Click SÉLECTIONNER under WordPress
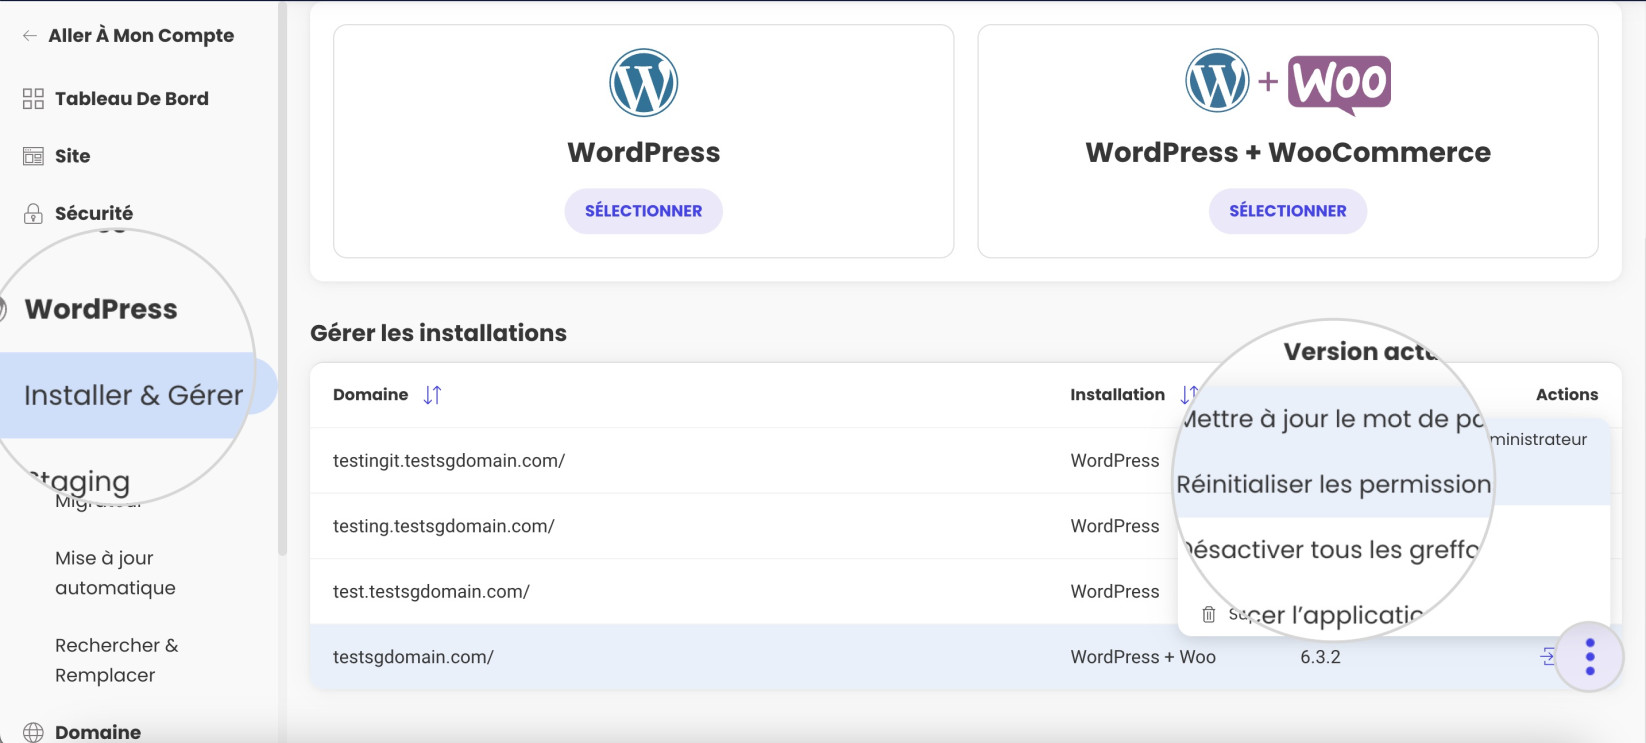 pyautogui.click(x=644, y=211)
